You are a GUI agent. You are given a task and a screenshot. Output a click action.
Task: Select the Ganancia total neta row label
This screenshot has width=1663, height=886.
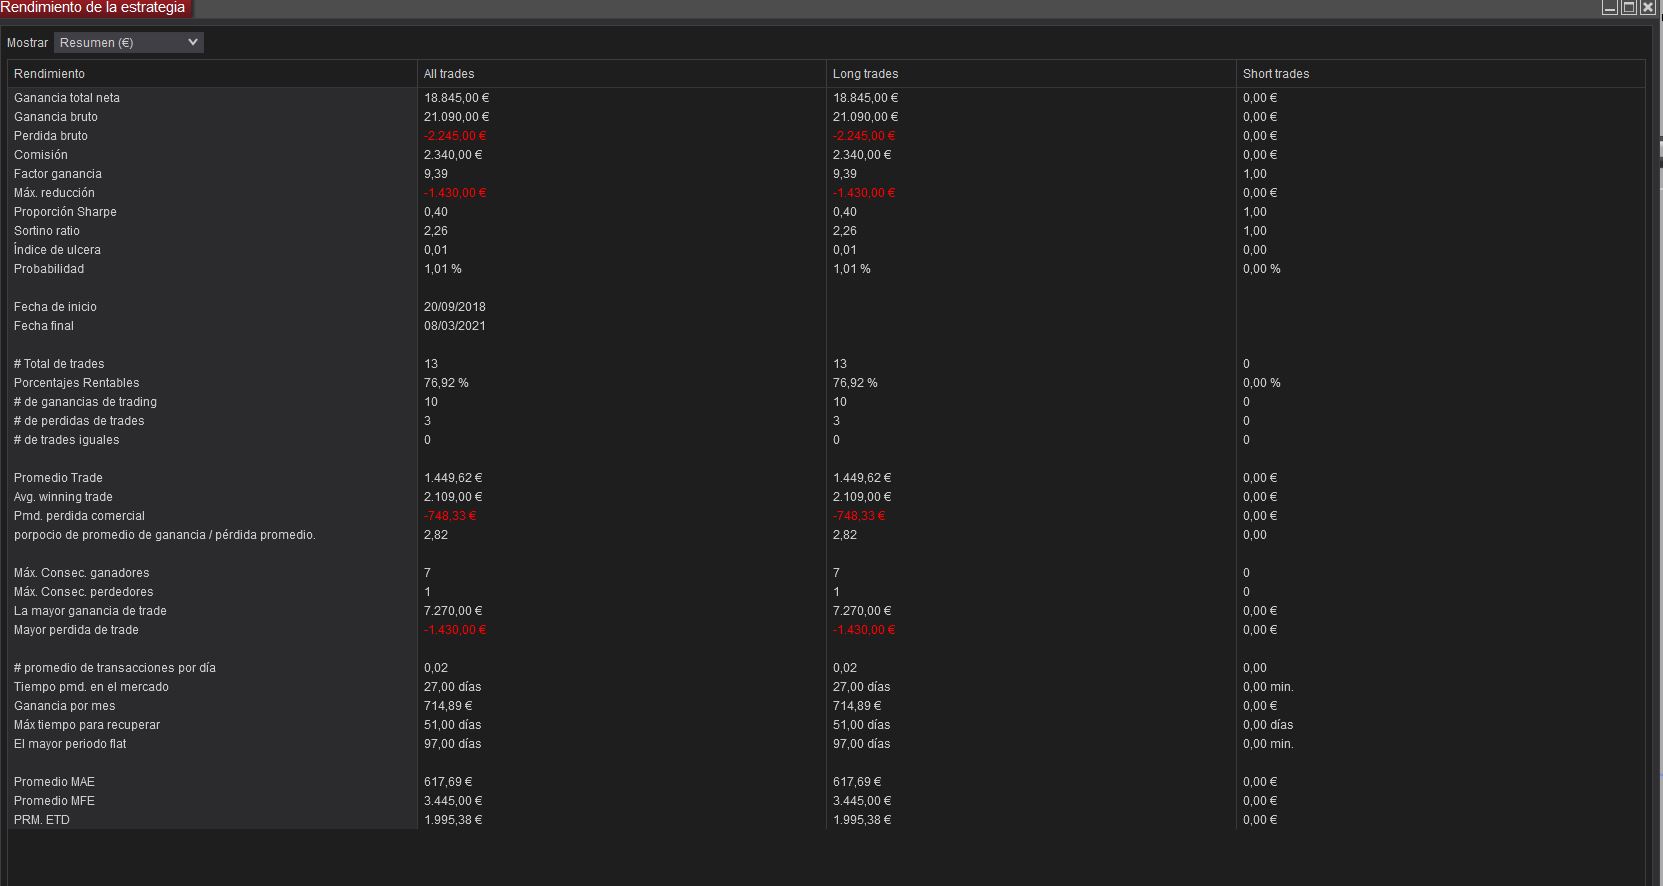coord(67,98)
